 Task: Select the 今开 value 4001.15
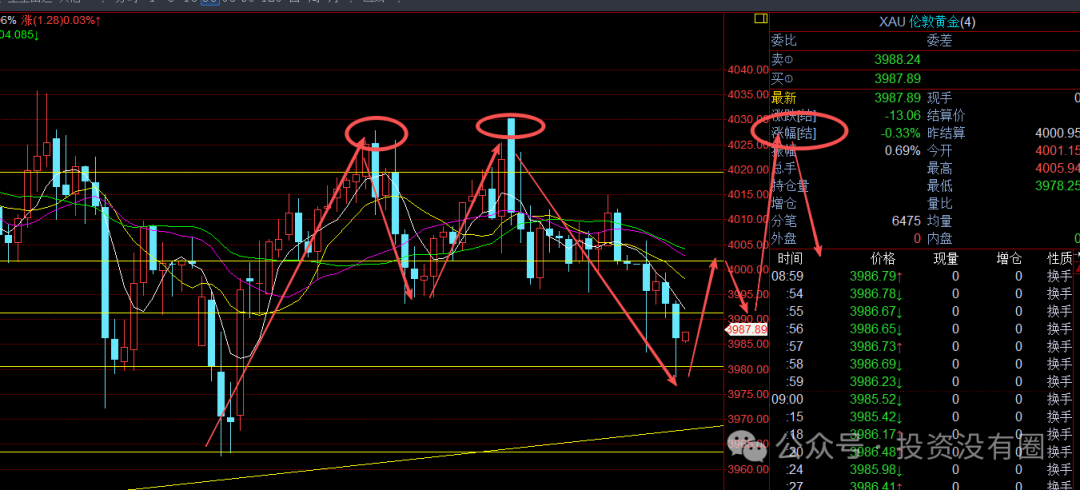[x=1057, y=151]
